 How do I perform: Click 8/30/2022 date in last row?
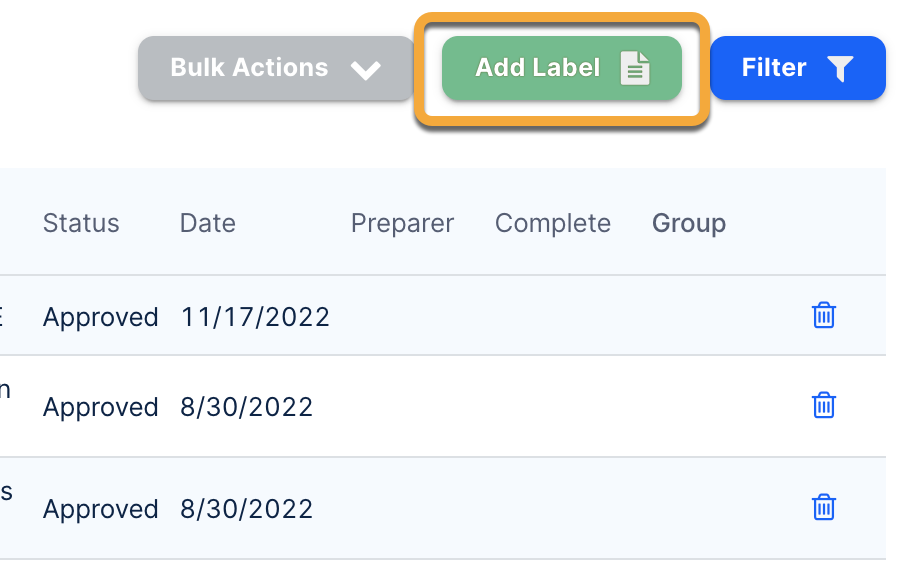[247, 509]
